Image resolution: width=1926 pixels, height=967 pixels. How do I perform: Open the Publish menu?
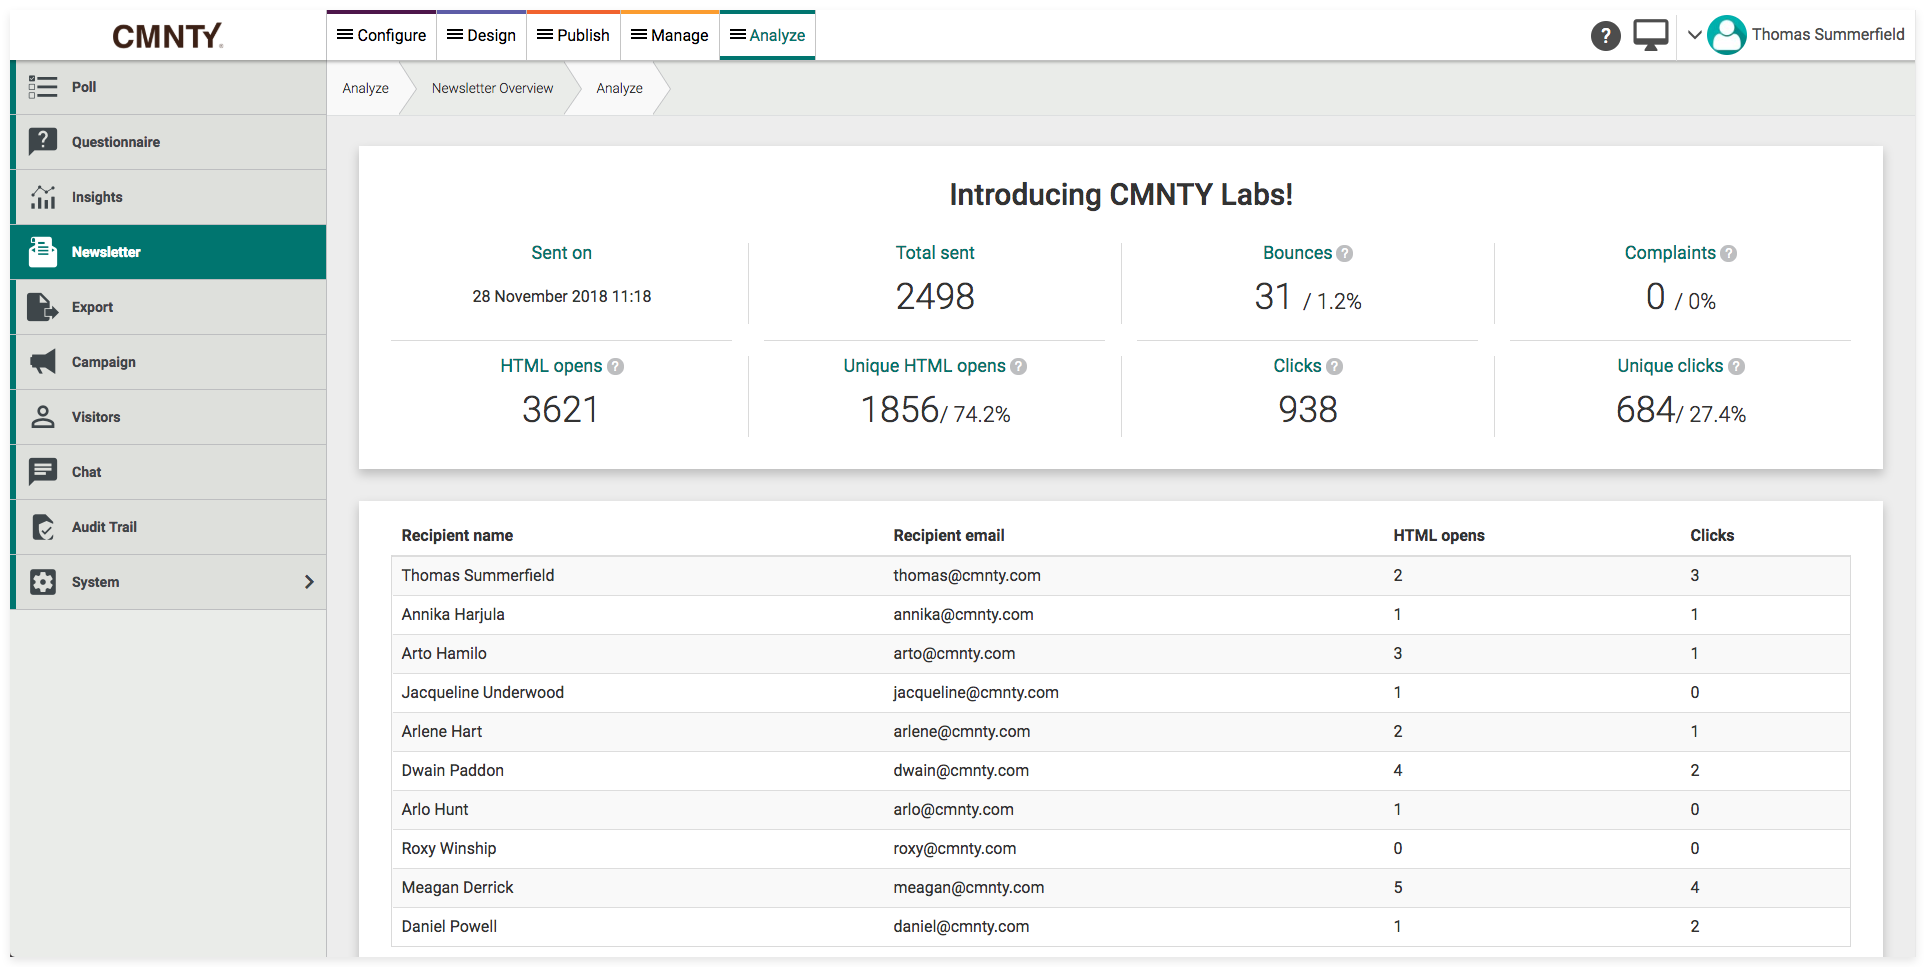(573, 35)
